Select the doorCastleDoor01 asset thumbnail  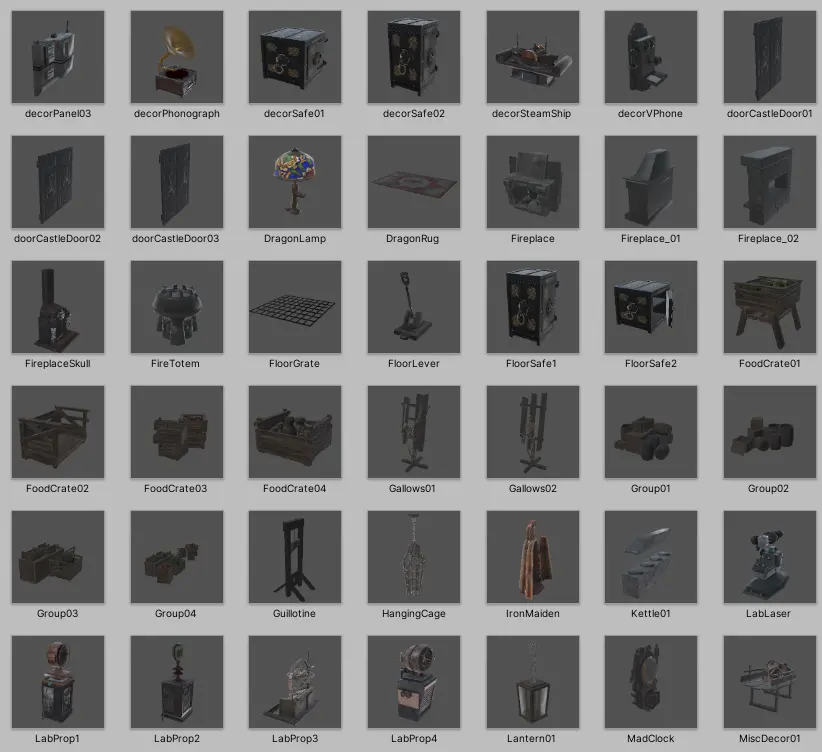[770, 57]
